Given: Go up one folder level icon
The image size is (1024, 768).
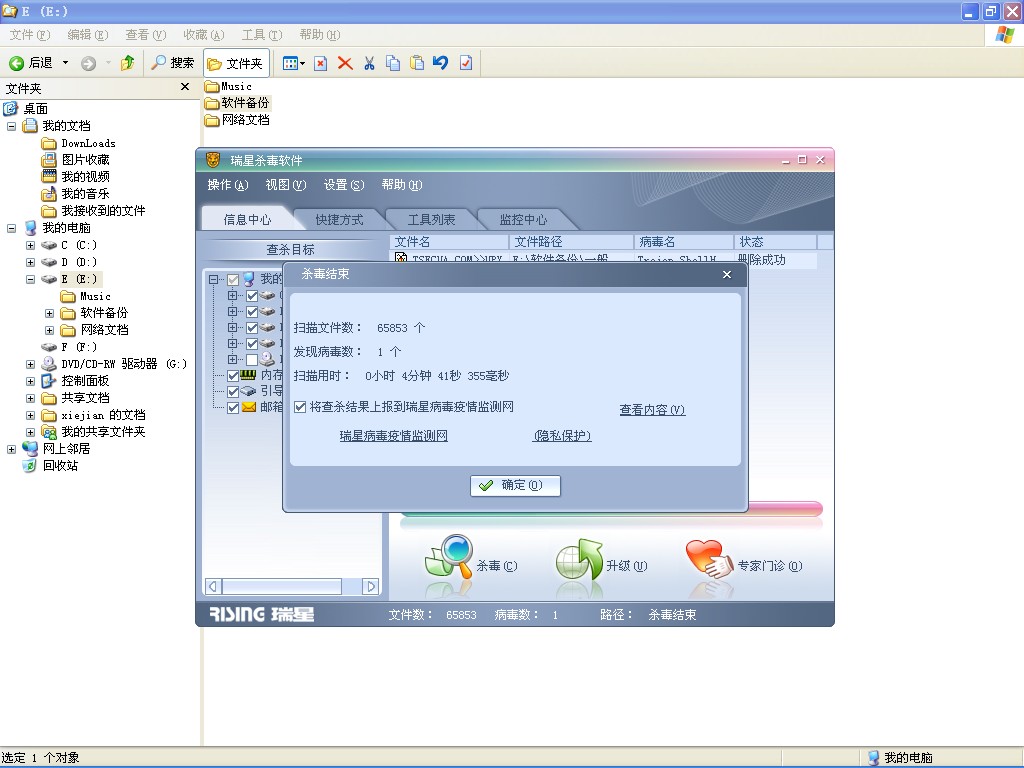Looking at the screenshot, I should (x=127, y=63).
